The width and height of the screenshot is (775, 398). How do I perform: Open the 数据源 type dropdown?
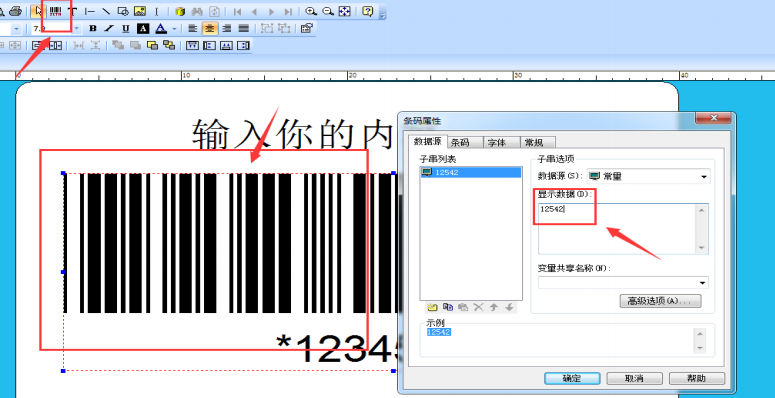(648, 176)
